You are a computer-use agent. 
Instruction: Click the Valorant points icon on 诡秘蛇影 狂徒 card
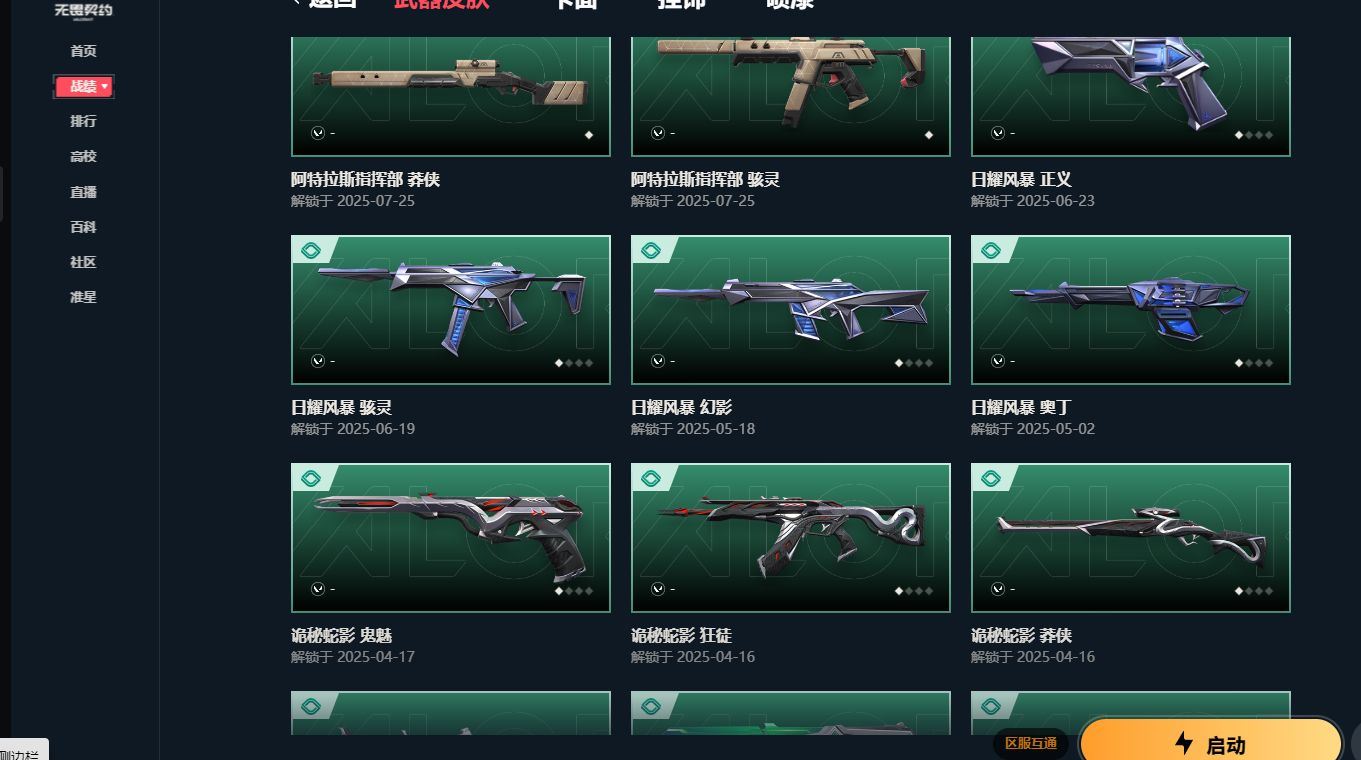tap(658, 589)
